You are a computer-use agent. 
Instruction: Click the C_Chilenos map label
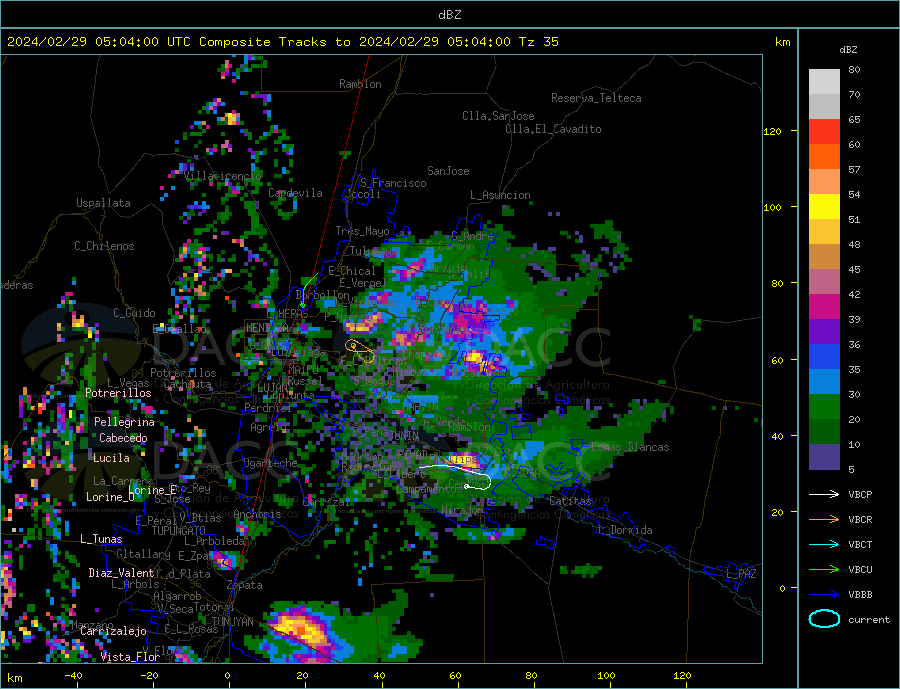(x=104, y=246)
